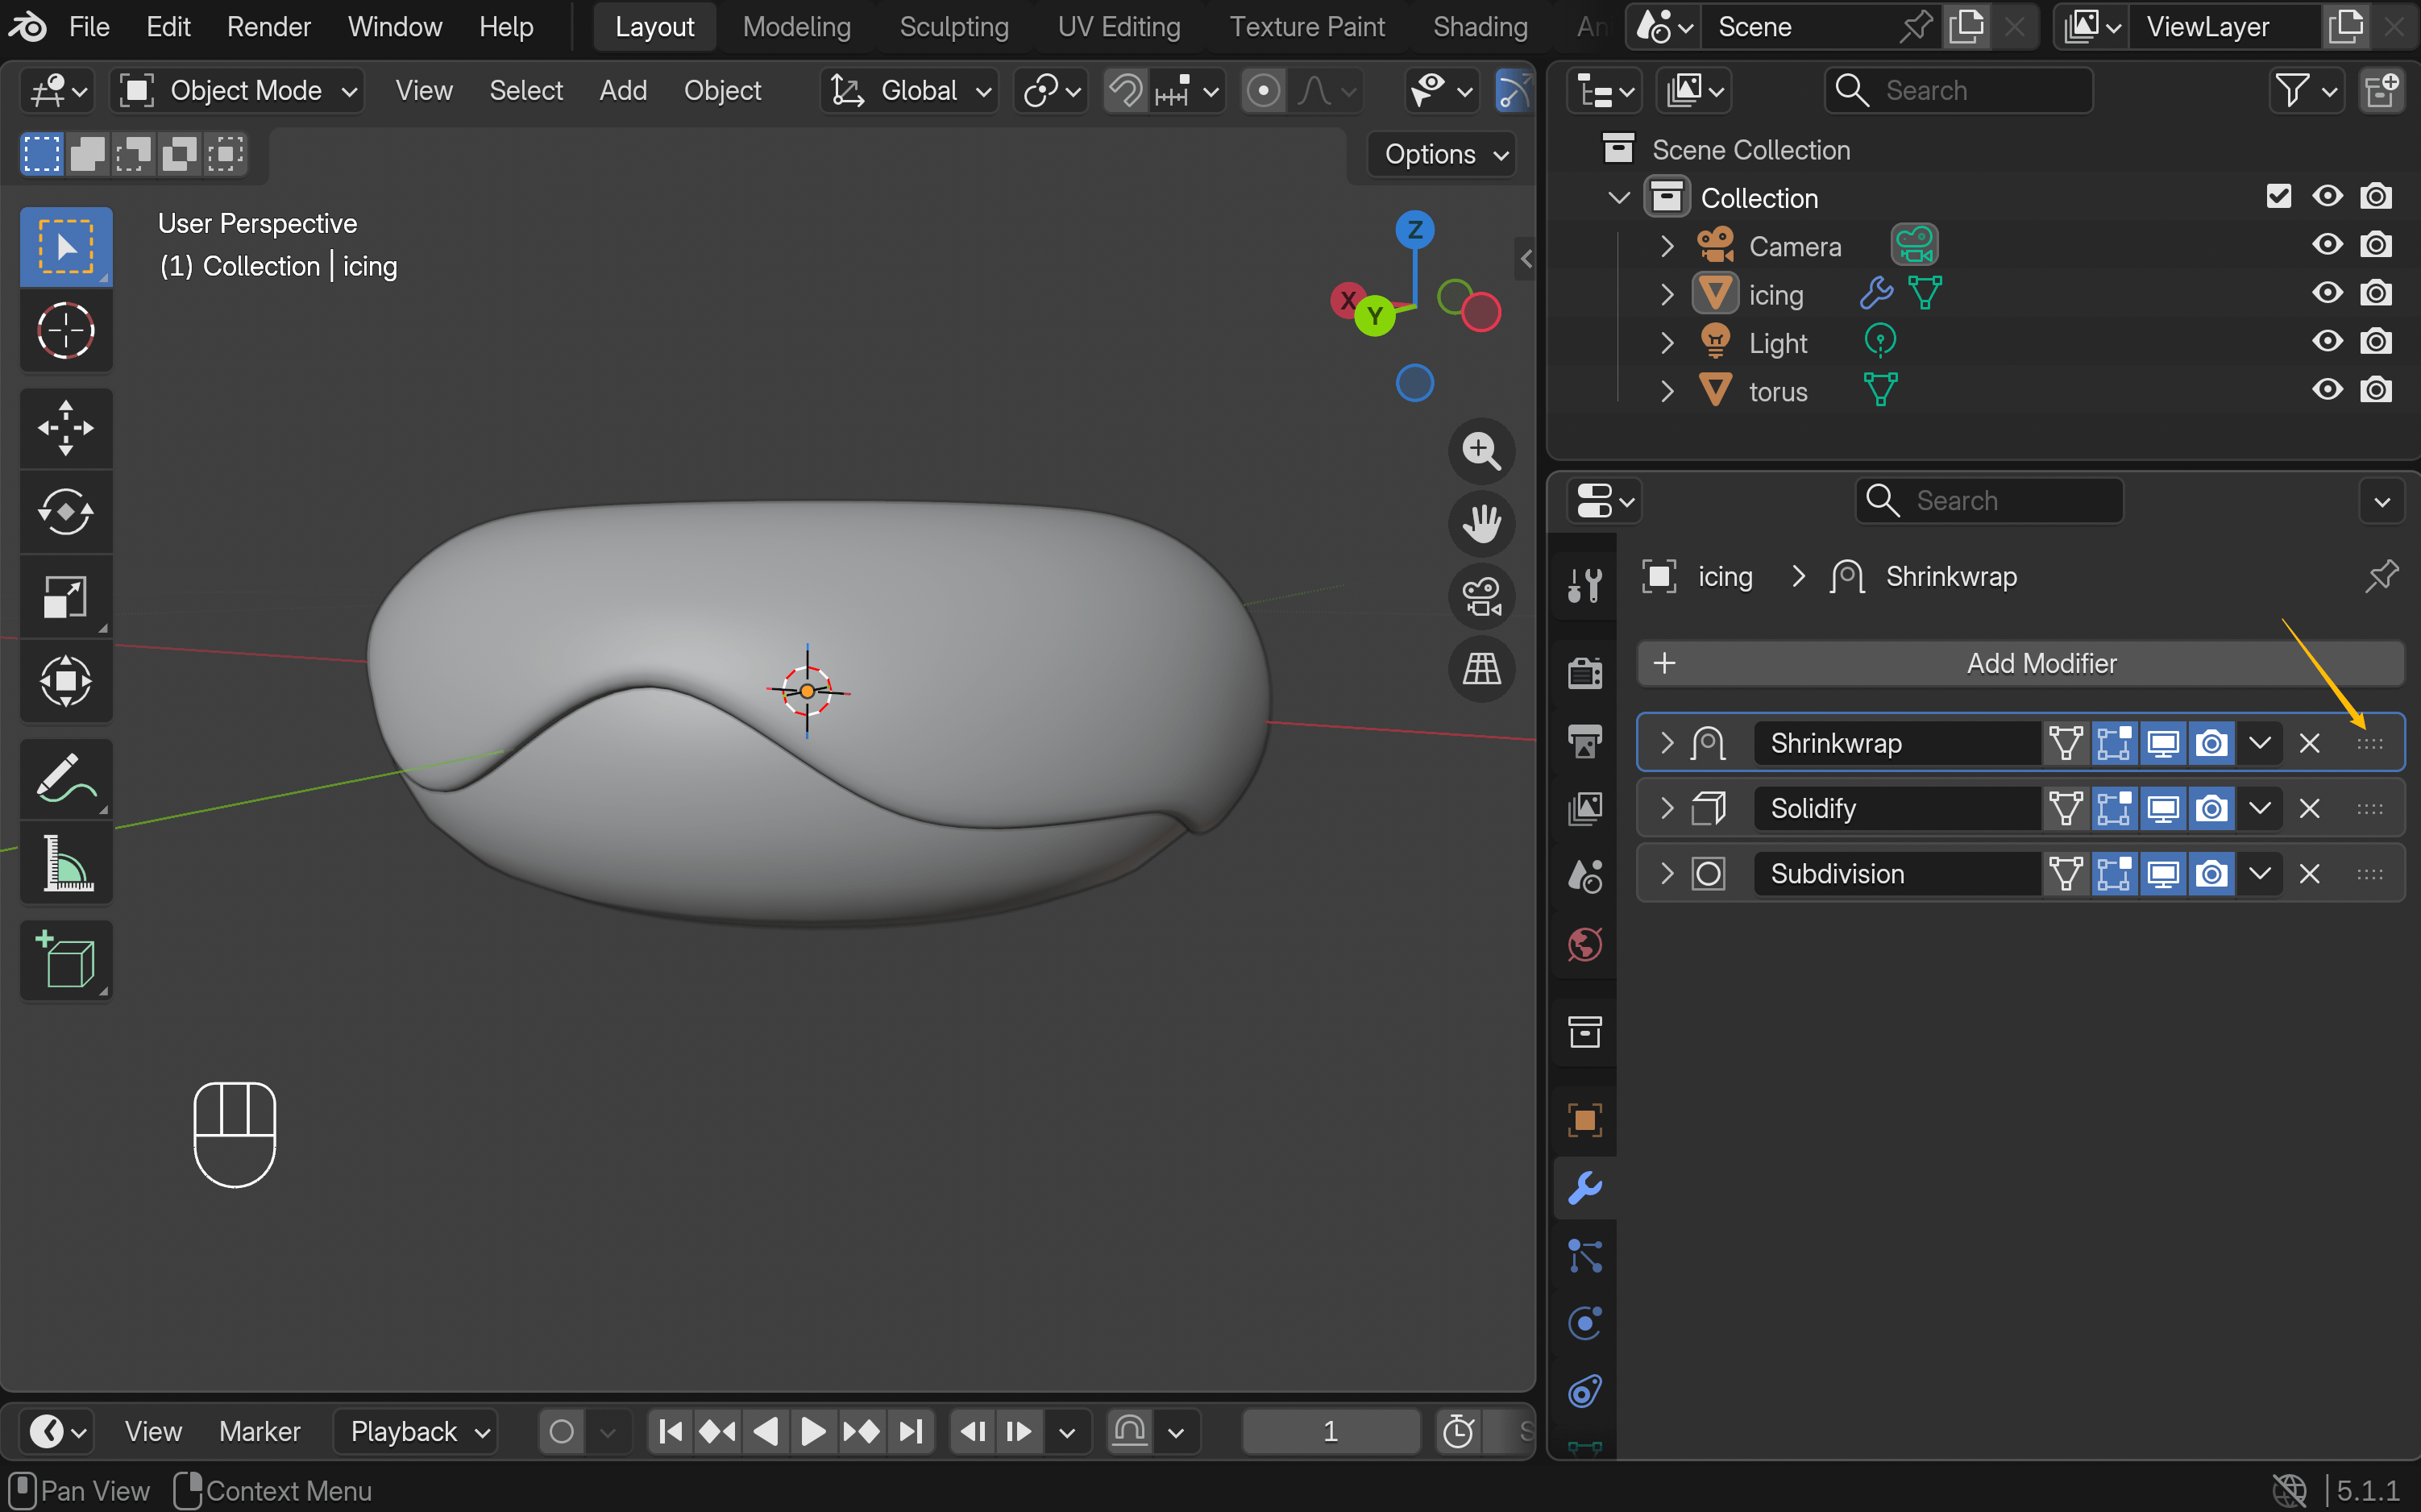Switch to the Shading workspace tab
This screenshot has height=1512, width=2421.
point(1479,27)
